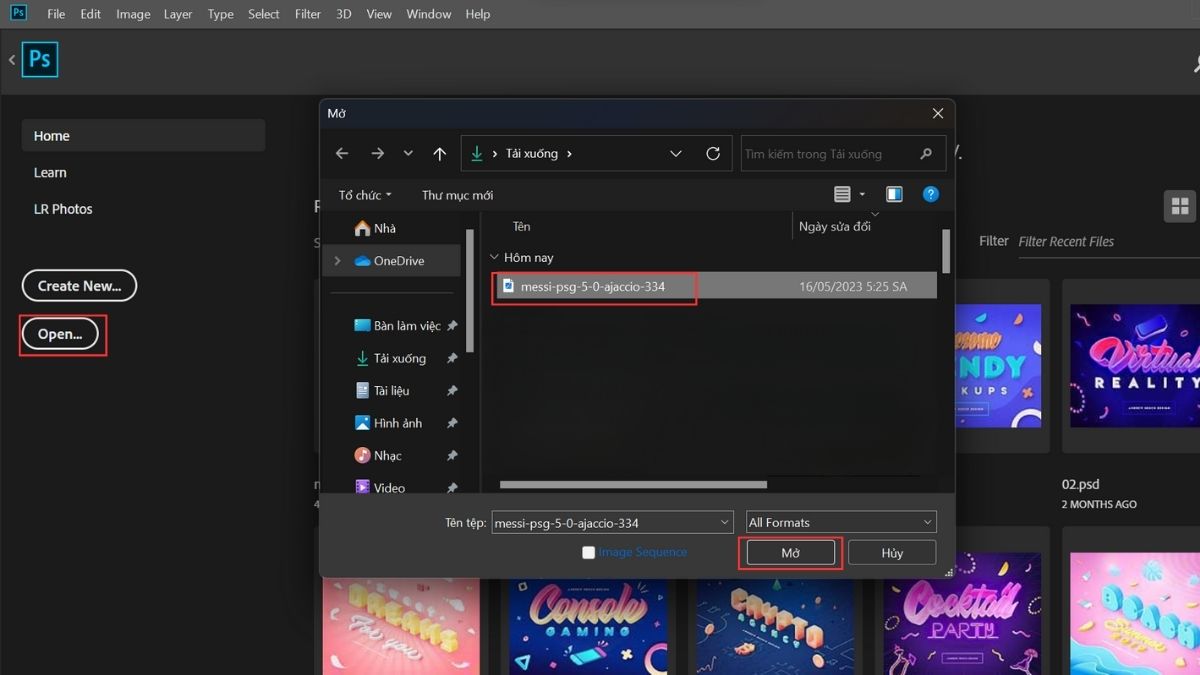Open the Tổ chức dropdown menu
The height and width of the screenshot is (675, 1200).
point(365,195)
